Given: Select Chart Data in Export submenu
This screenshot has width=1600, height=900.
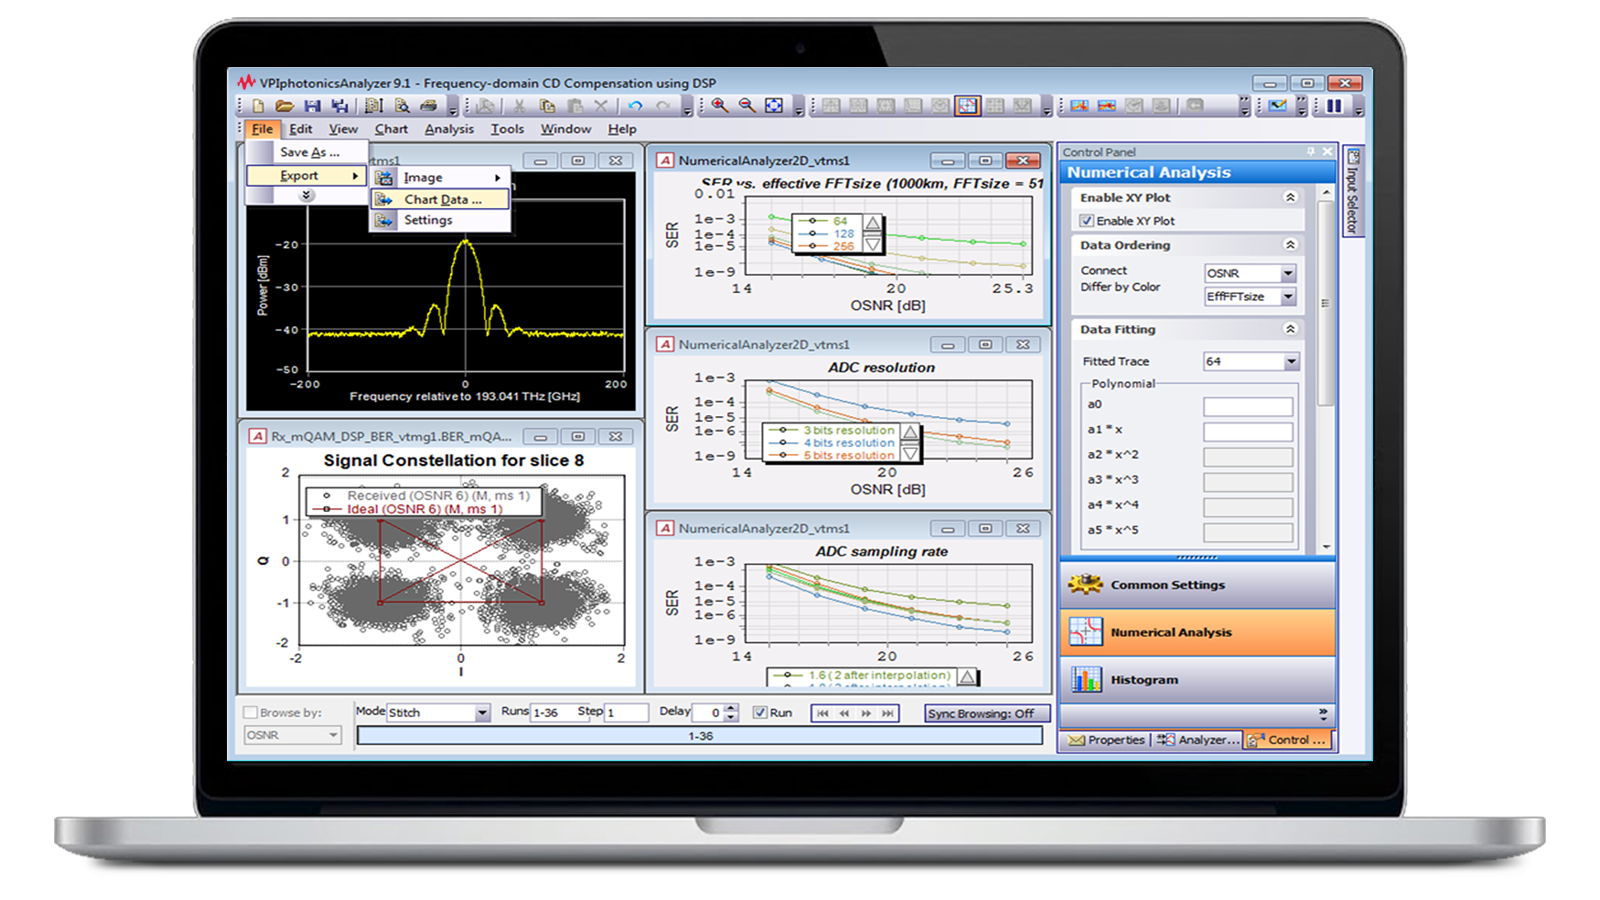Looking at the screenshot, I should pos(441,200).
